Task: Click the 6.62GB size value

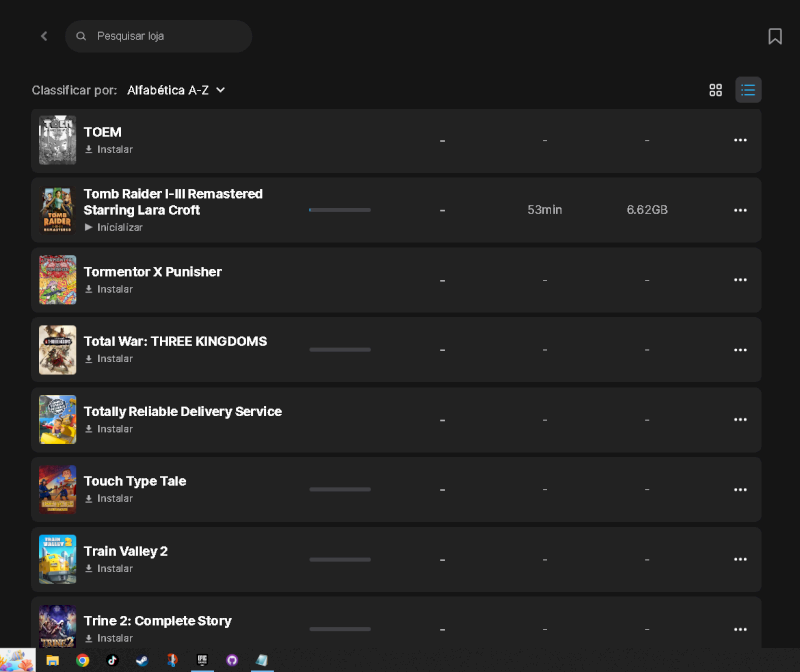Action: 647,210
